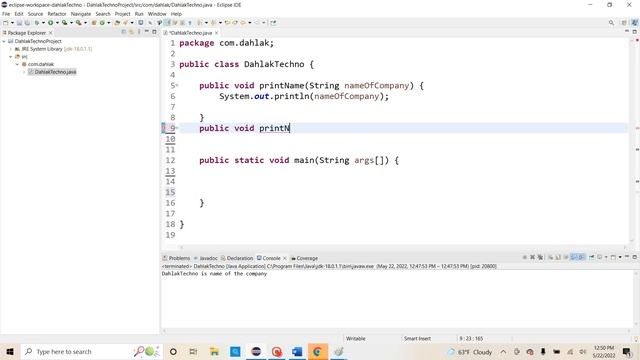Click the New Java Class icon
Screen dimensions: 640x360
[x=102, y=23]
